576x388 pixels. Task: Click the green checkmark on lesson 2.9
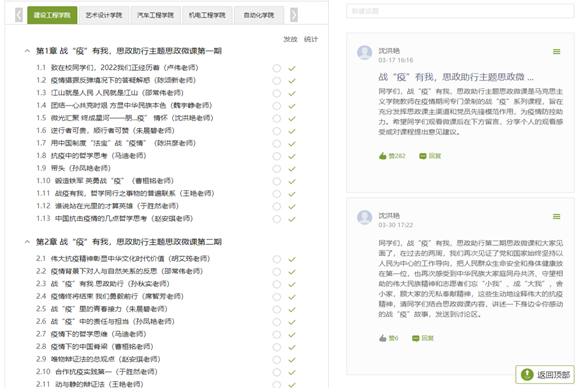pos(292,360)
